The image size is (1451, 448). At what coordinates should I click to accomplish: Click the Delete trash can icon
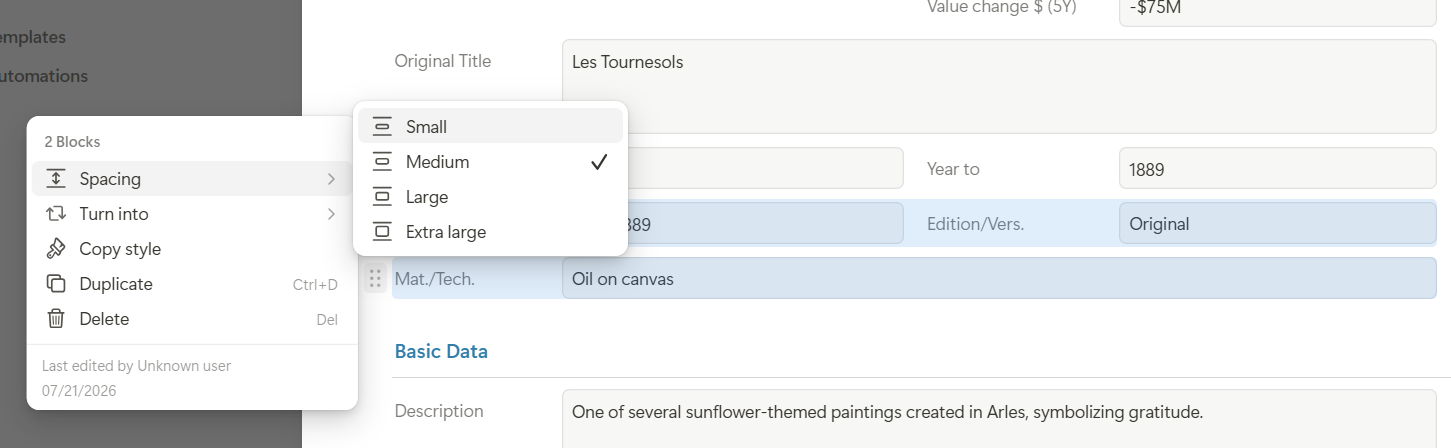(x=56, y=319)
